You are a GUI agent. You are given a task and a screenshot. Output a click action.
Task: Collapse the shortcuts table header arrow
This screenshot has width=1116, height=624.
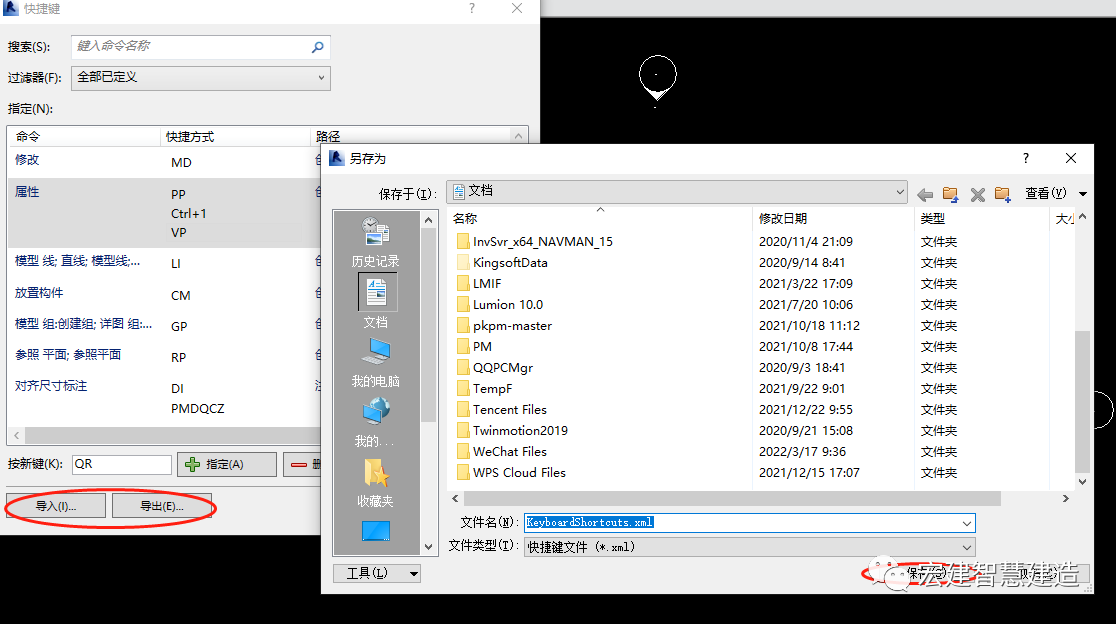(518, 136)
